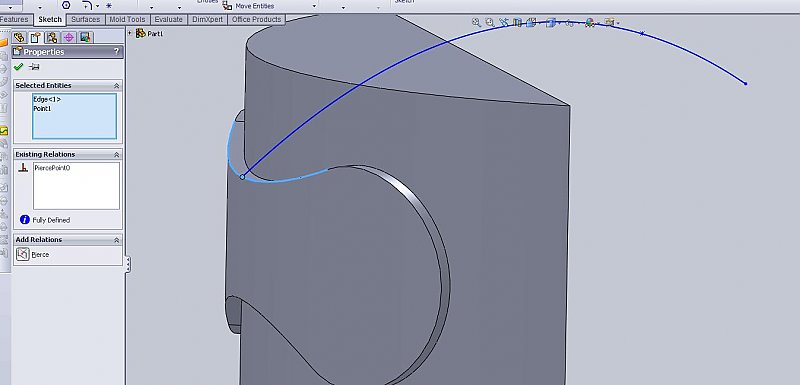800x385 pixels.
Task: Click the Point tool star icon
Action: pyautogui.click(x=109, y=6)
